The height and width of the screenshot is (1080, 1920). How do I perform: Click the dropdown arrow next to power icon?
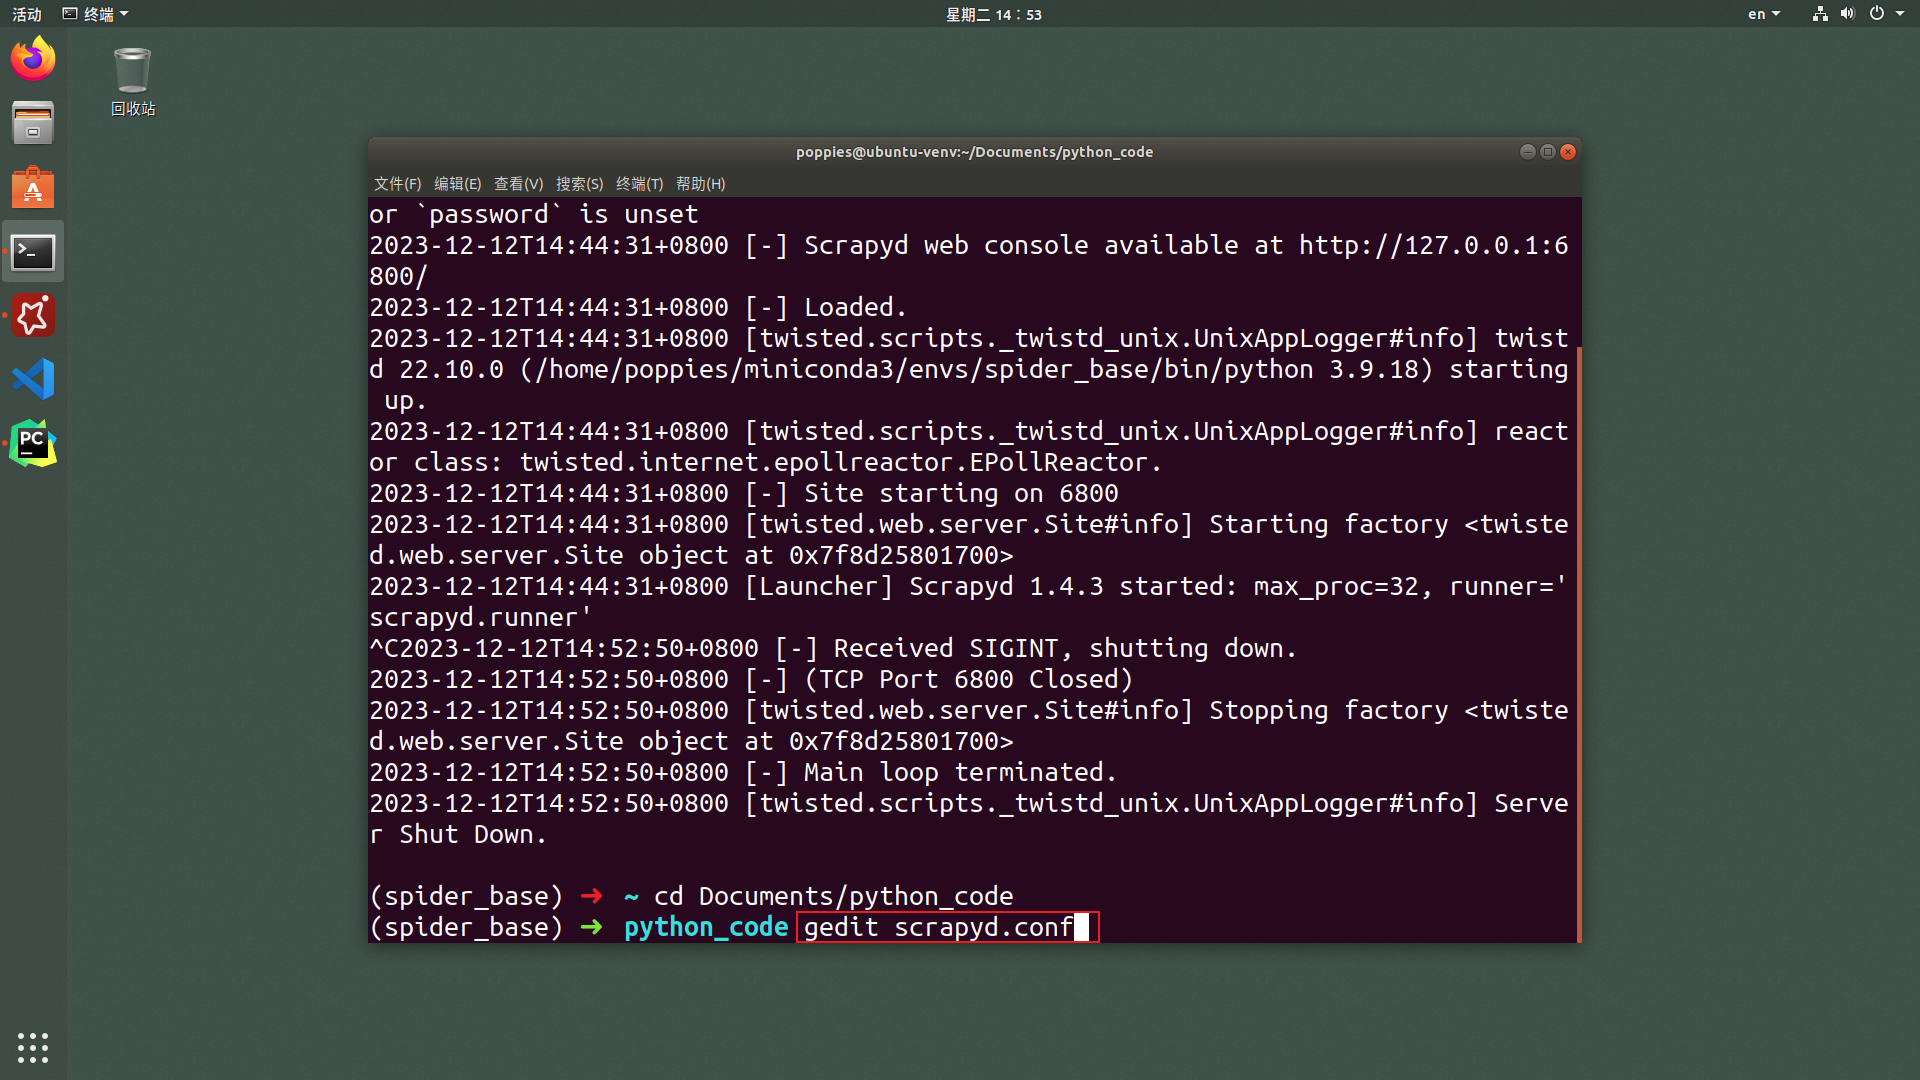1900,14
